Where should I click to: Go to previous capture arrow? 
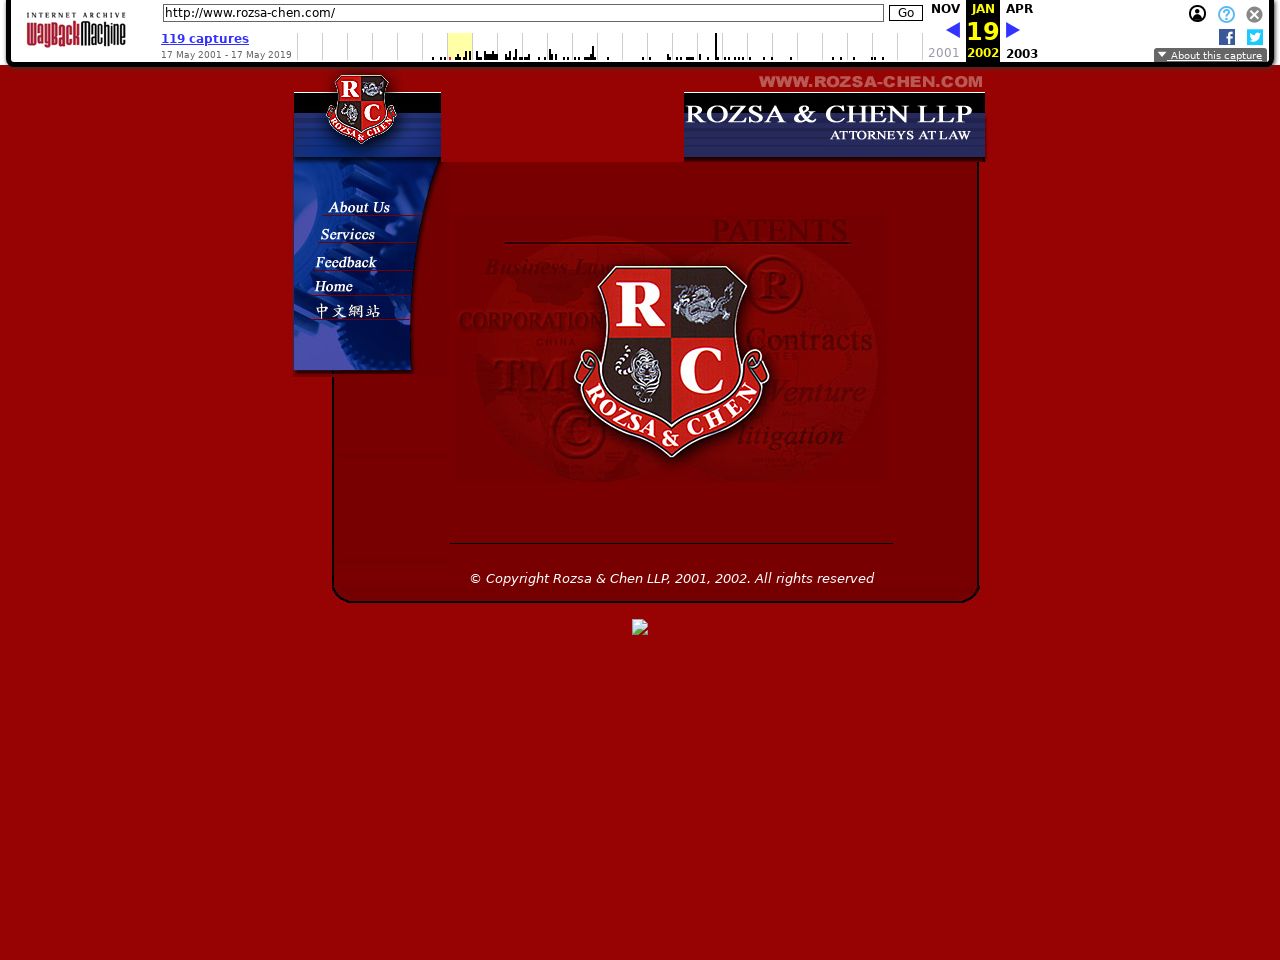point(952,30)
